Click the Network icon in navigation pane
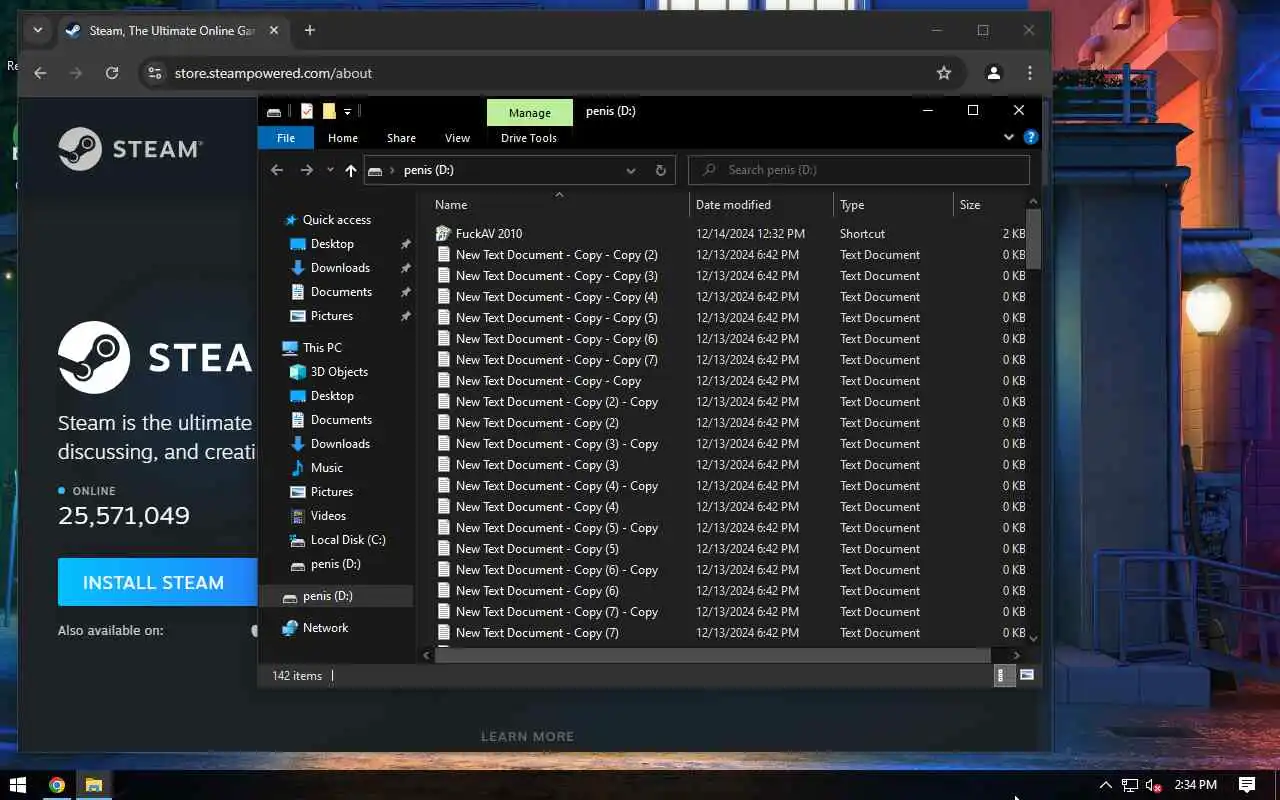This screenshot has height=800, width=1280. click(x=290, y=628)
